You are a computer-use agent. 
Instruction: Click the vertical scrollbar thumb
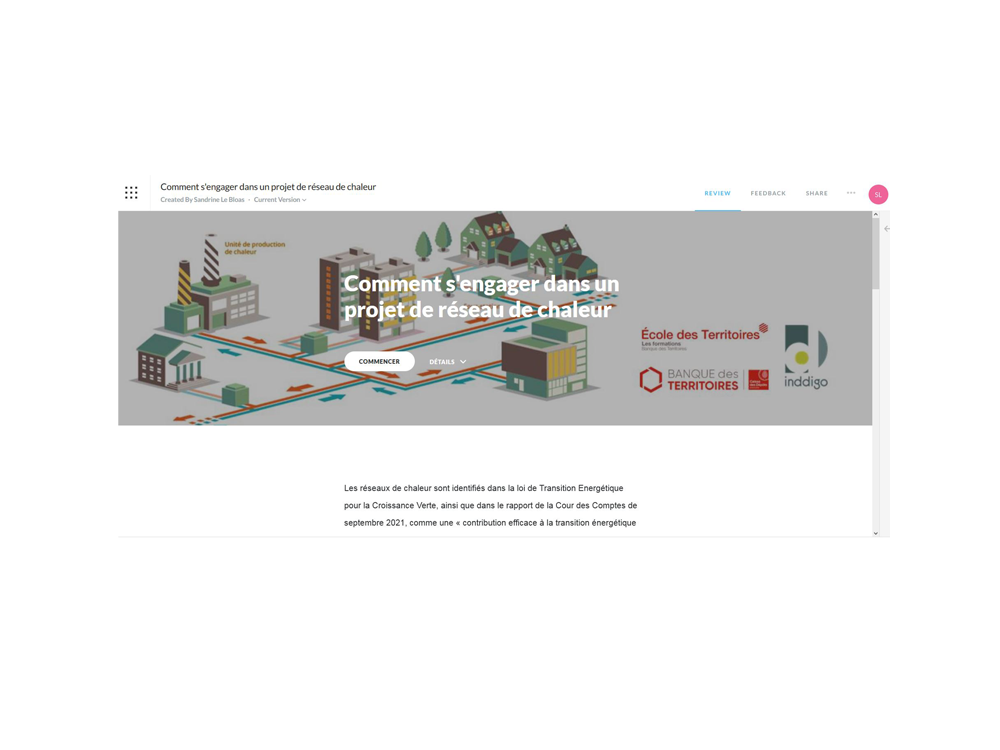[x=876, y=255]
